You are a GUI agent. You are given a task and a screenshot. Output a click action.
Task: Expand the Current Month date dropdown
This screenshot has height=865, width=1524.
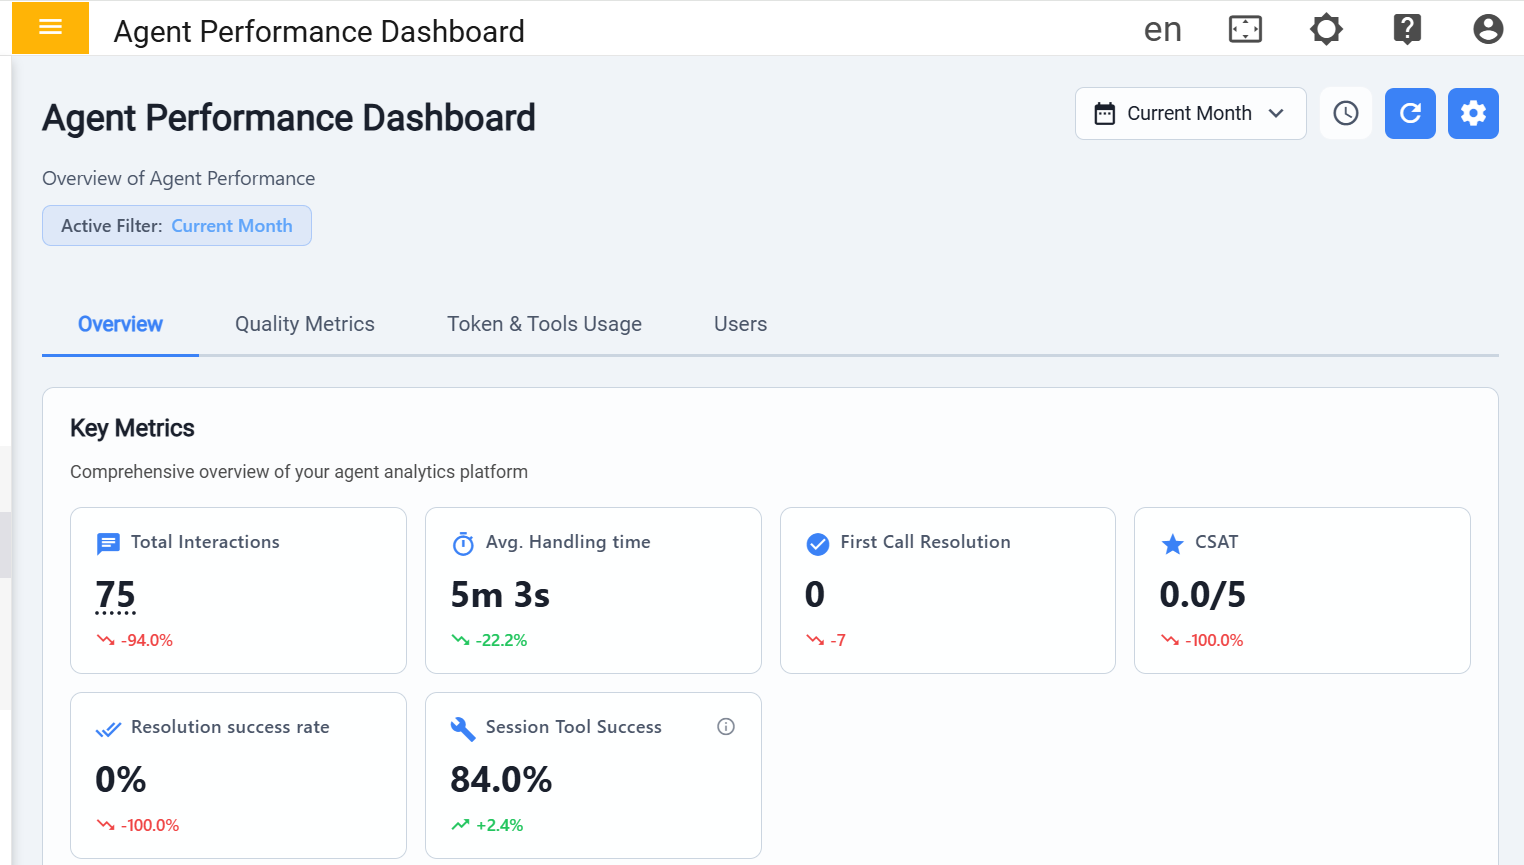click(x=1190, y=113)
